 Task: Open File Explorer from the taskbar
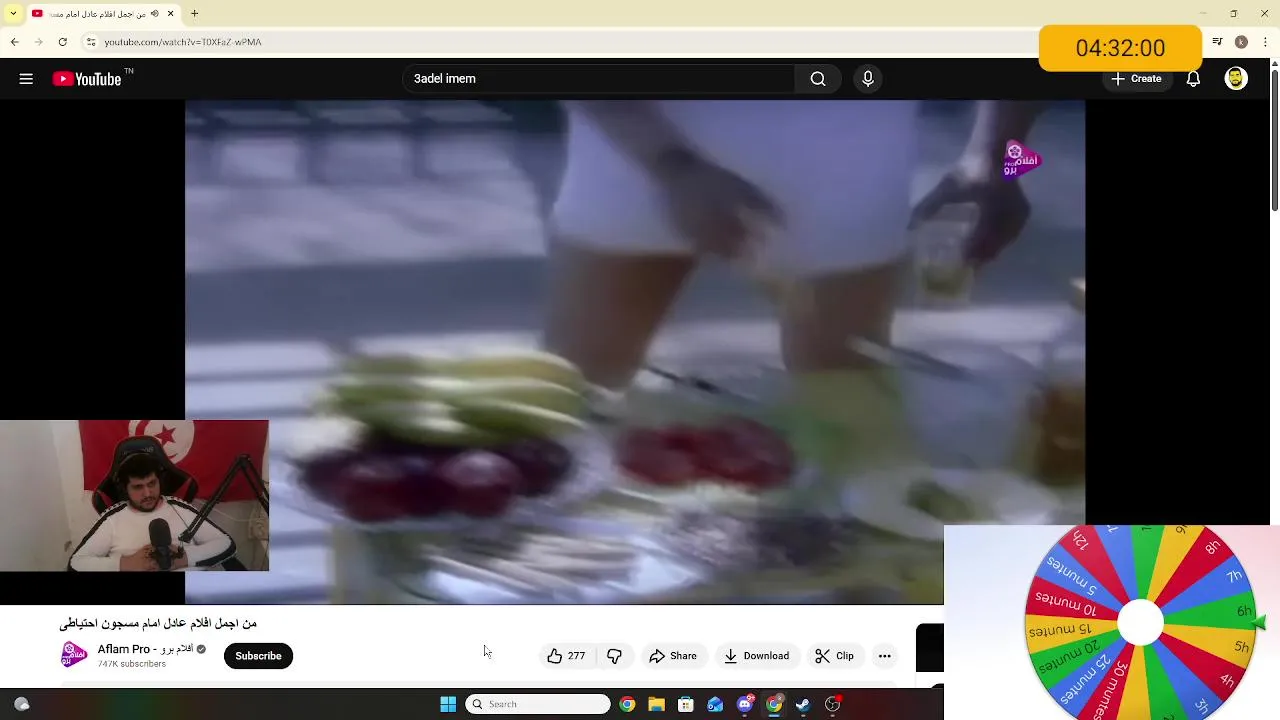[x=656, y=704]
